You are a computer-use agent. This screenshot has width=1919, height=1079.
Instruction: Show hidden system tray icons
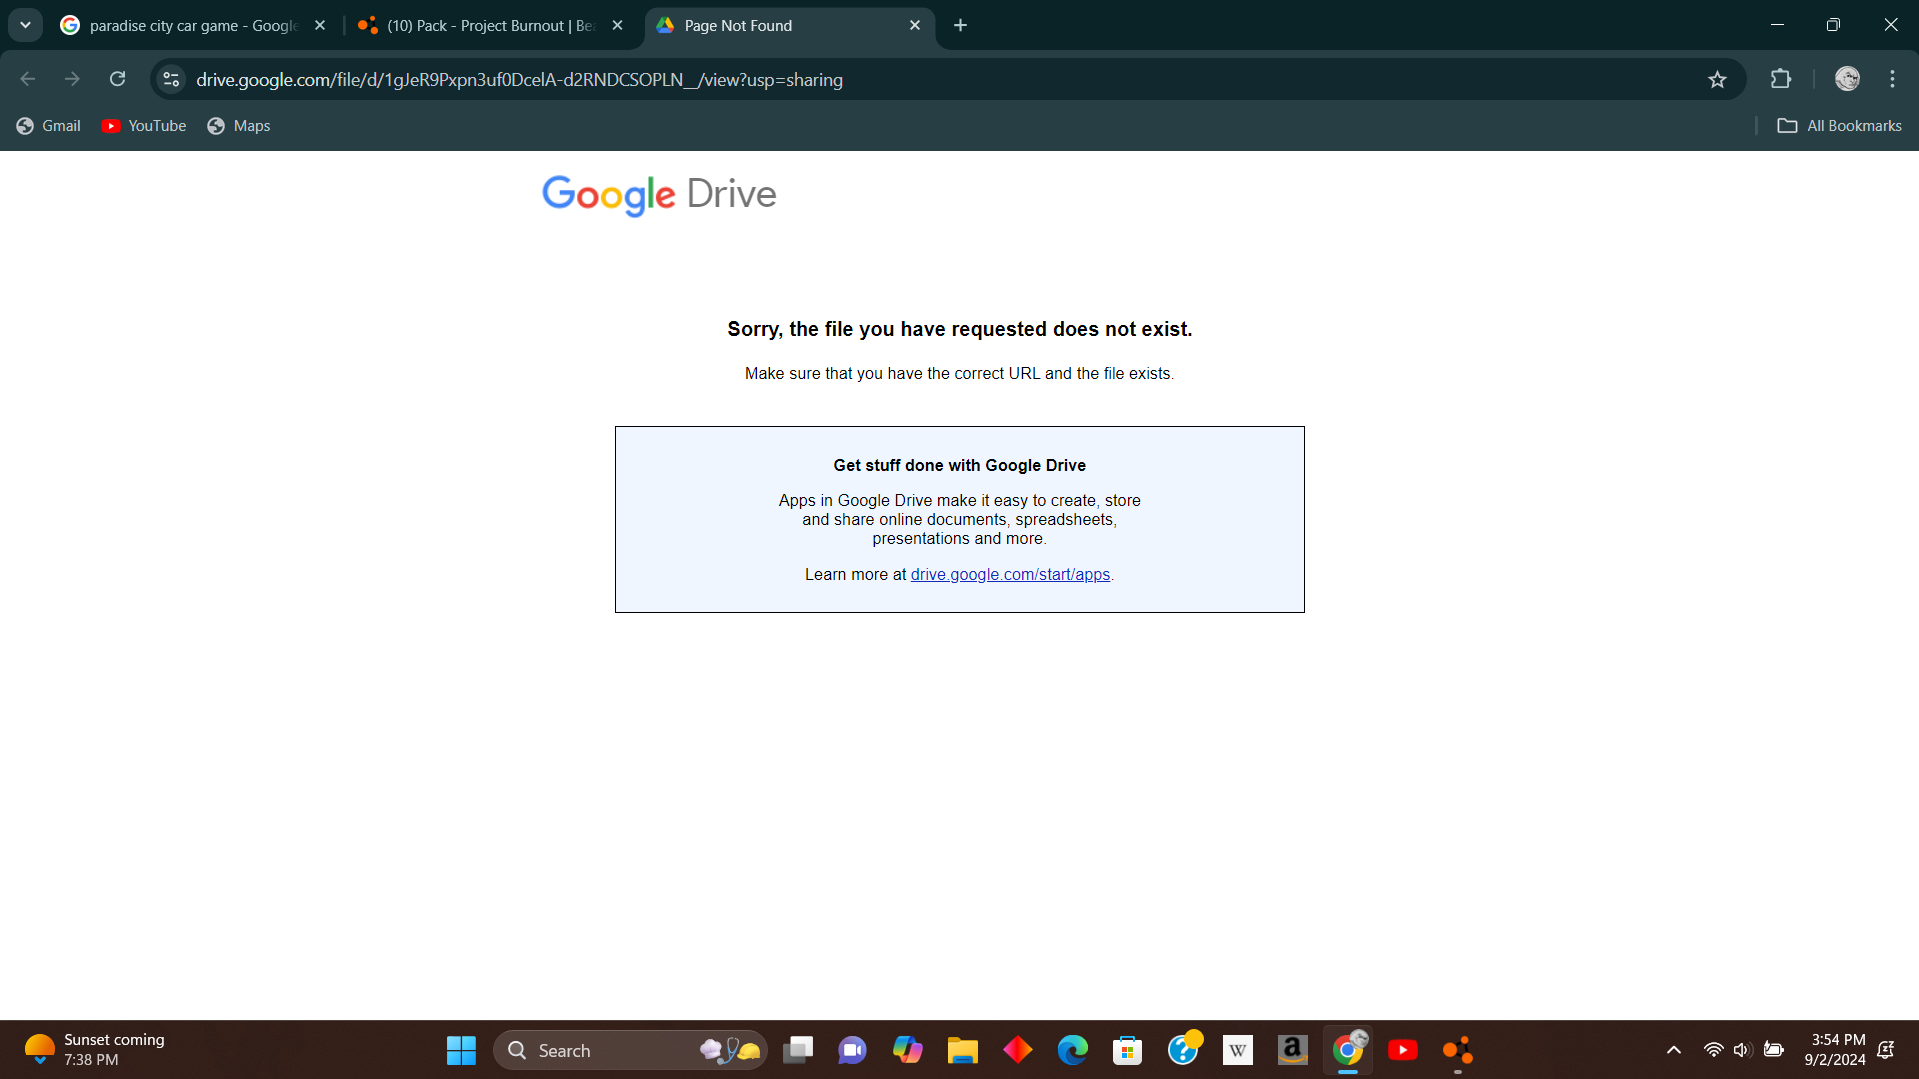(1673, 1050)
